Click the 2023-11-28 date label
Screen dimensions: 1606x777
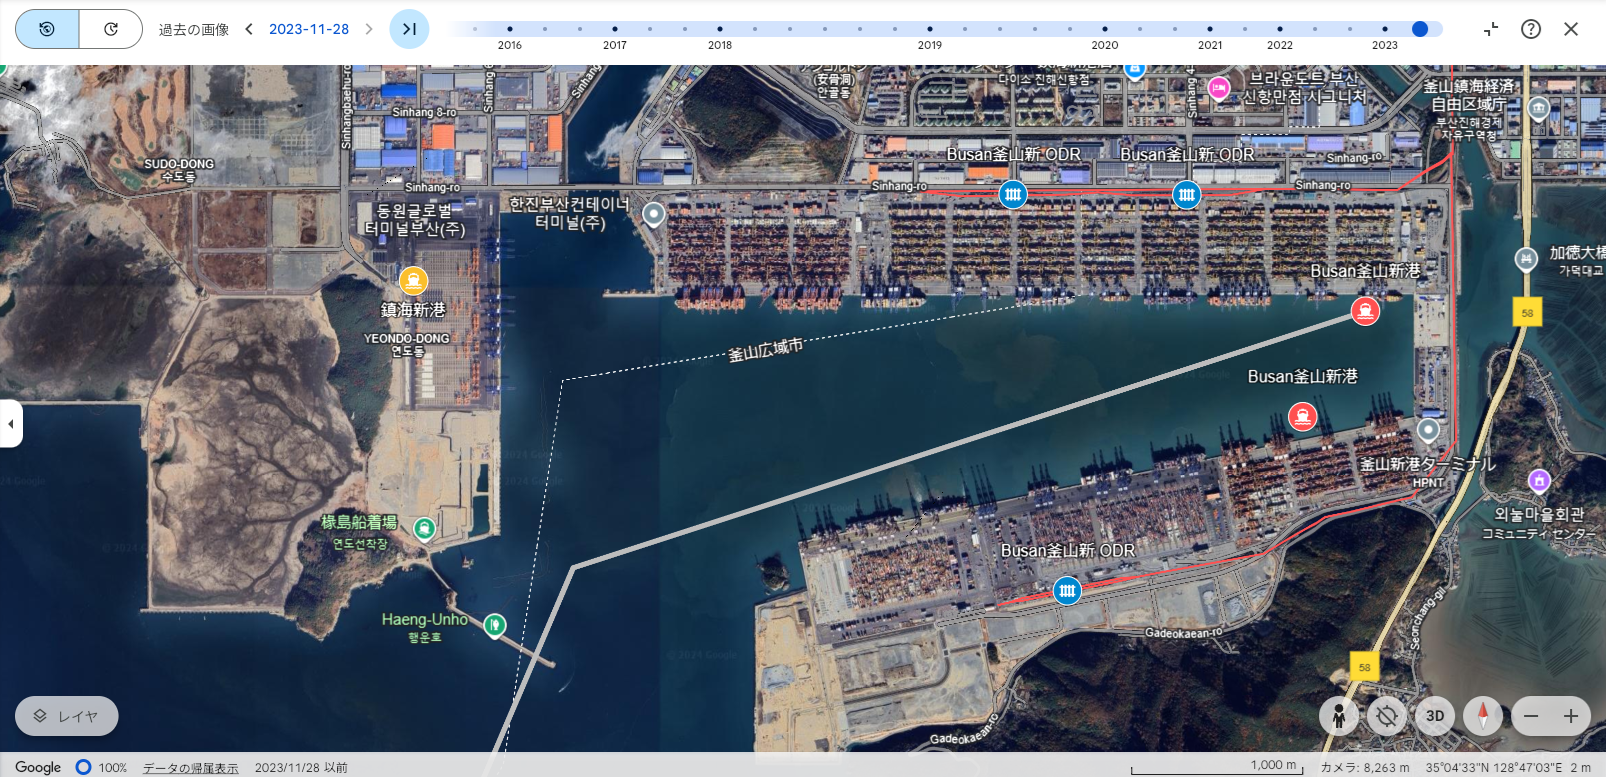[x=309, y=29]
